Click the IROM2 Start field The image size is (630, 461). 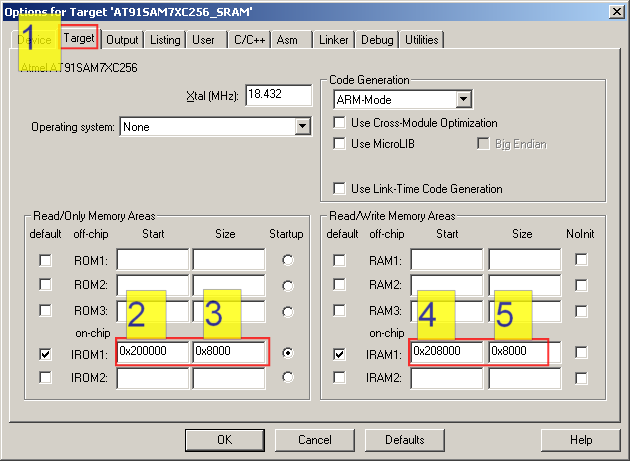tap(153, 378)
